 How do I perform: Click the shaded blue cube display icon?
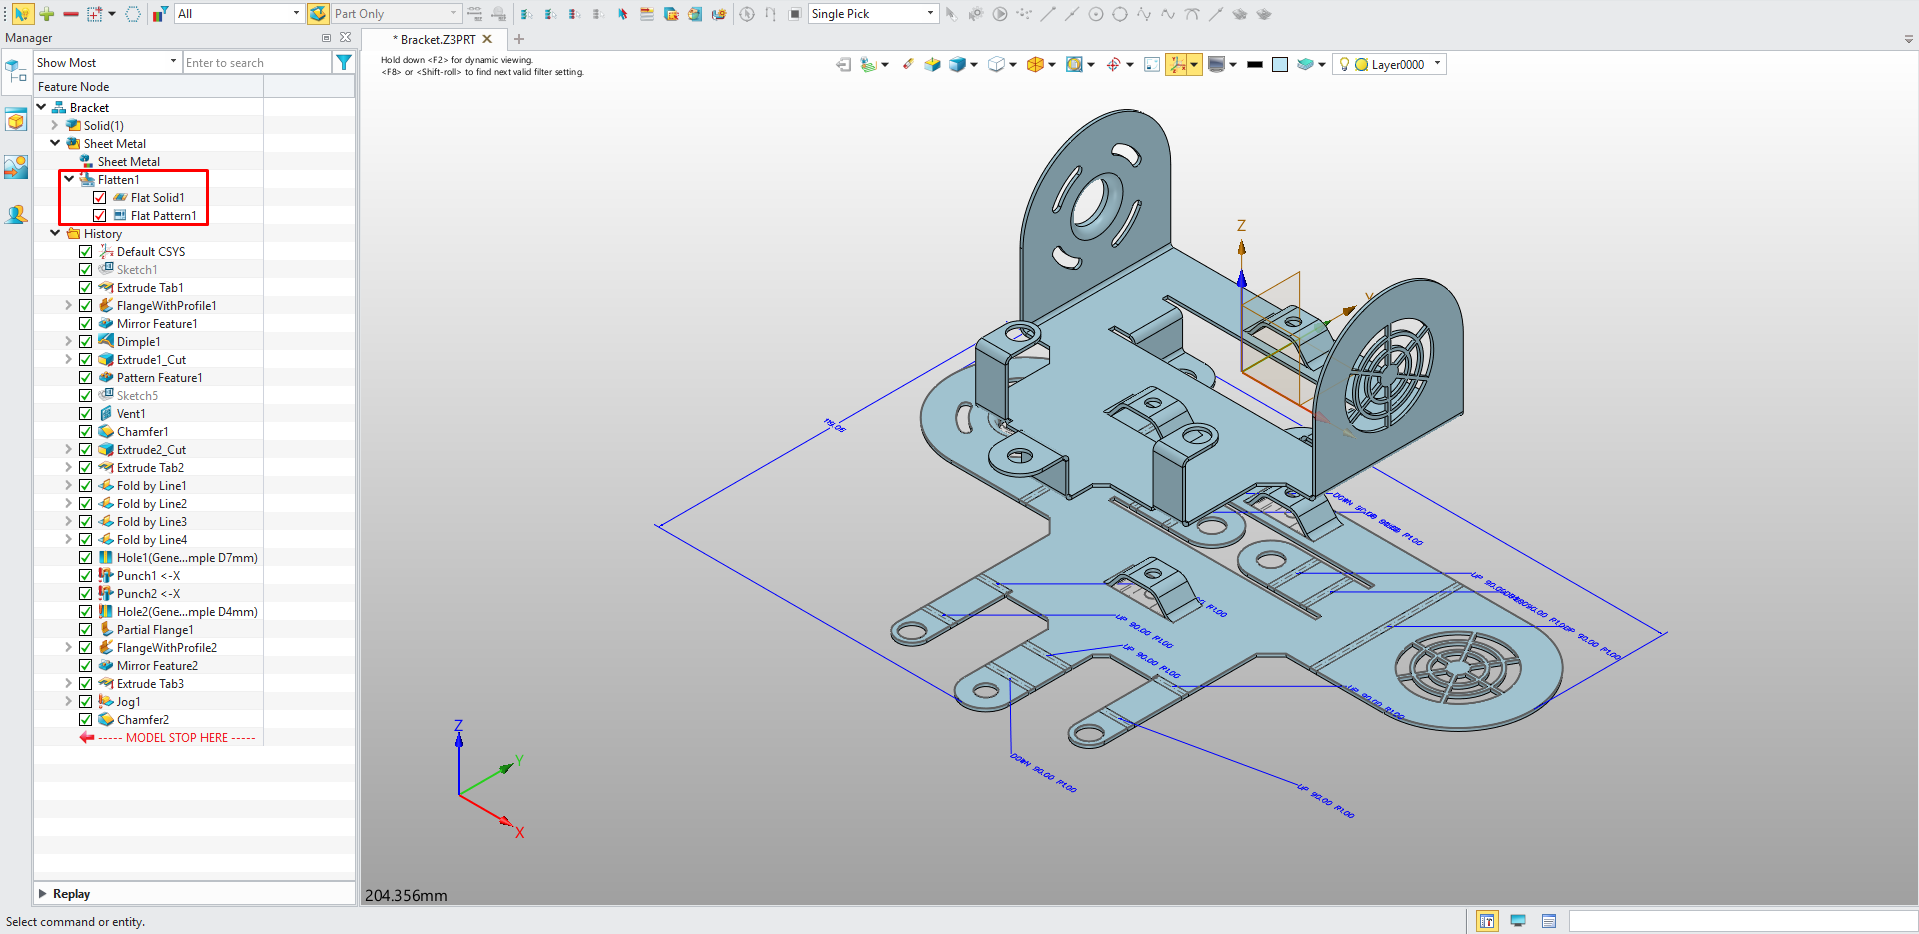[958, 65]
